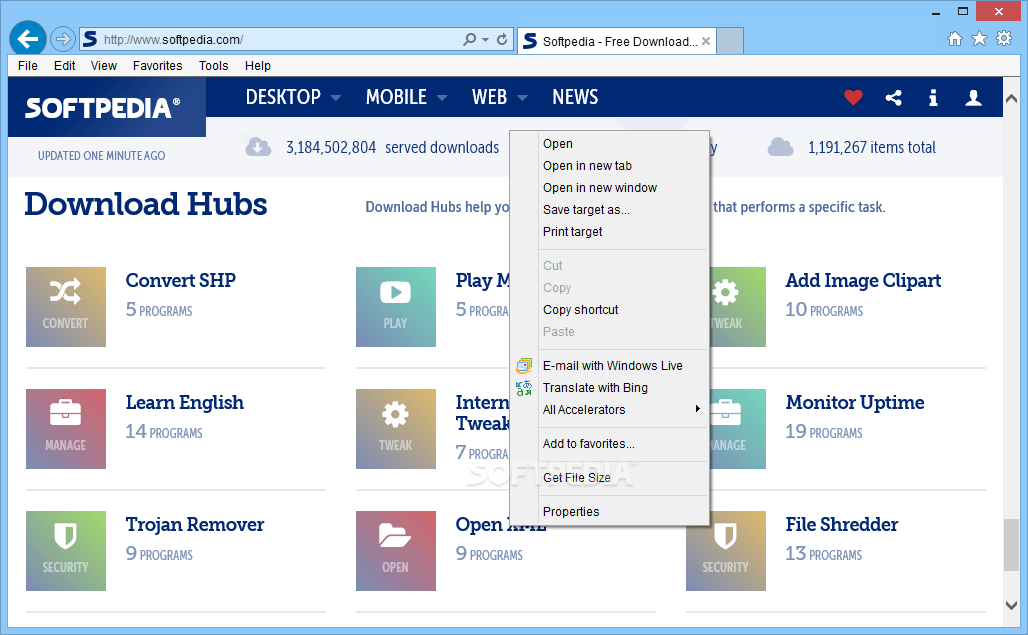This screenshot has height=635, width=1028.
Task: Open the Manage tile beside Monitor Uptime
Action: 738,429
